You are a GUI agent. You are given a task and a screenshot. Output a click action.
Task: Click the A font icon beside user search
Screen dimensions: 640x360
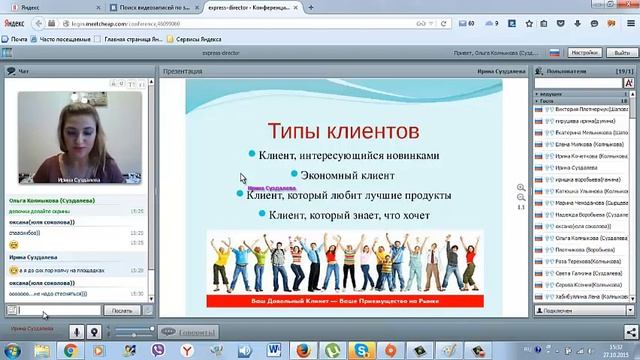click(x=629, y=83)
